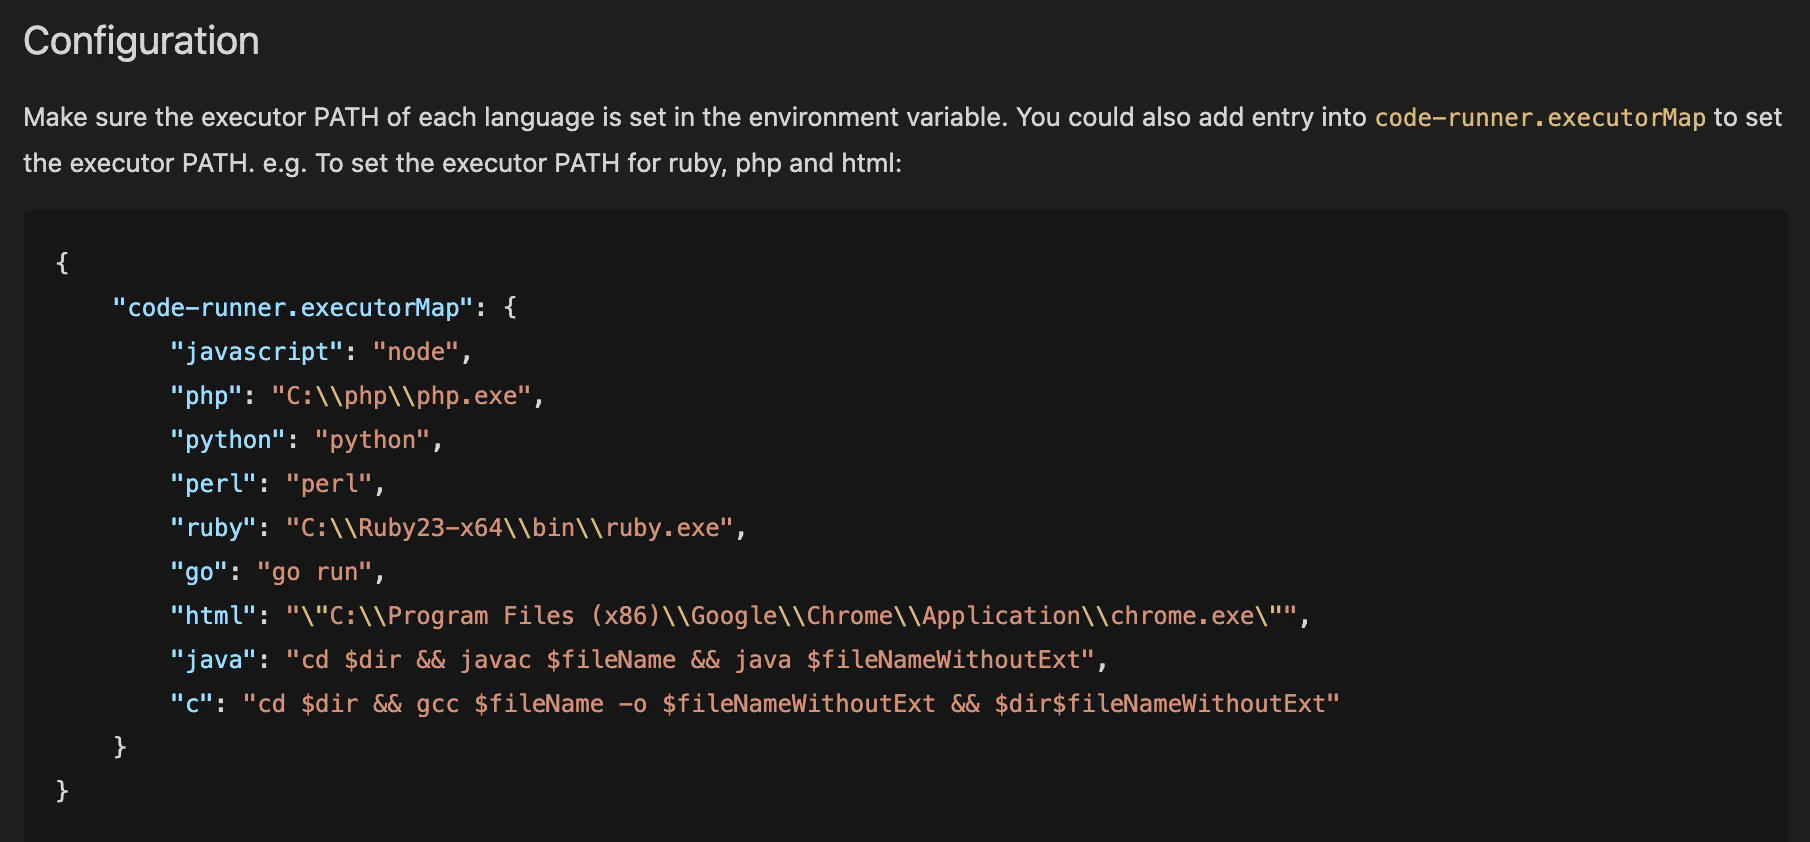Click the Ruby23-x64 ruby.exe path value

point(510,528)
